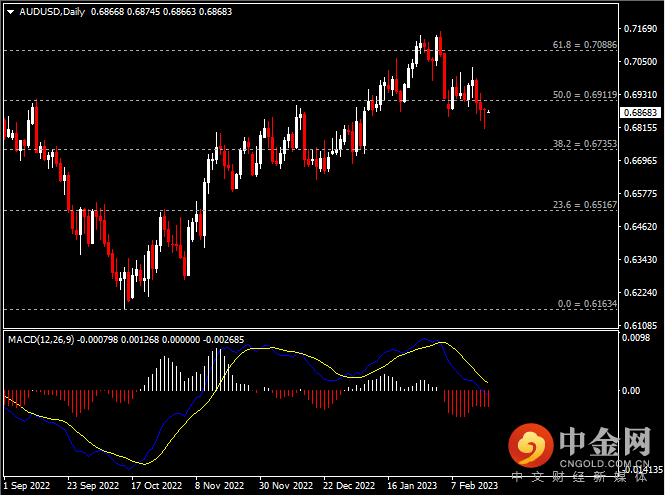665x495 pixels.
Task: Click the 17 Oct 2022 date marker
Action: point(152,486)
